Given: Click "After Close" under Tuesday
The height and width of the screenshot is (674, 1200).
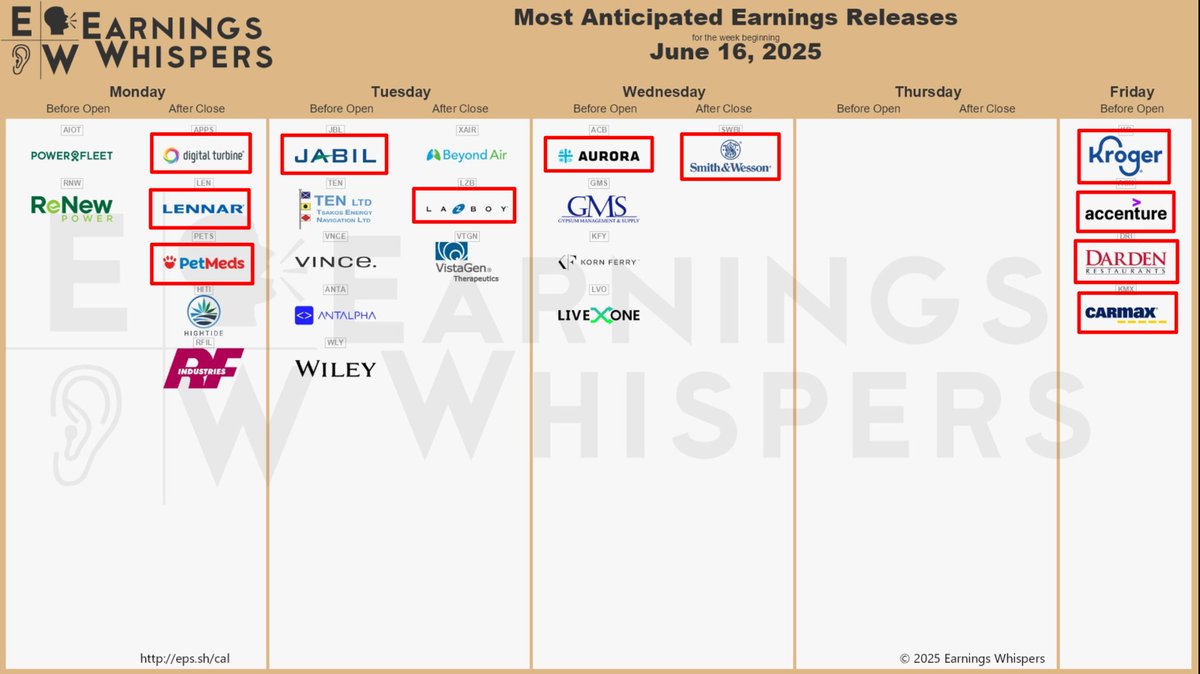Looking at the screenshot, I should (460, 109).
